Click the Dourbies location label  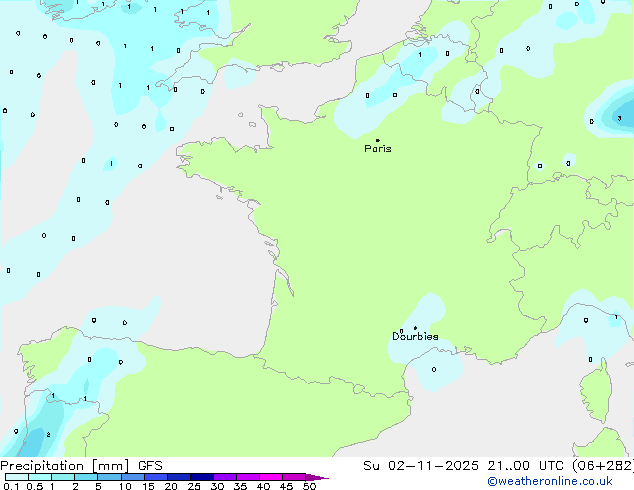415,336
